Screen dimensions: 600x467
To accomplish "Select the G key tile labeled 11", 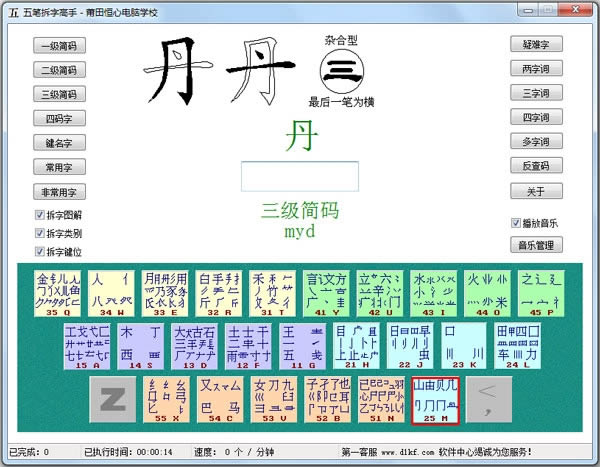I will tap(302, 346).
